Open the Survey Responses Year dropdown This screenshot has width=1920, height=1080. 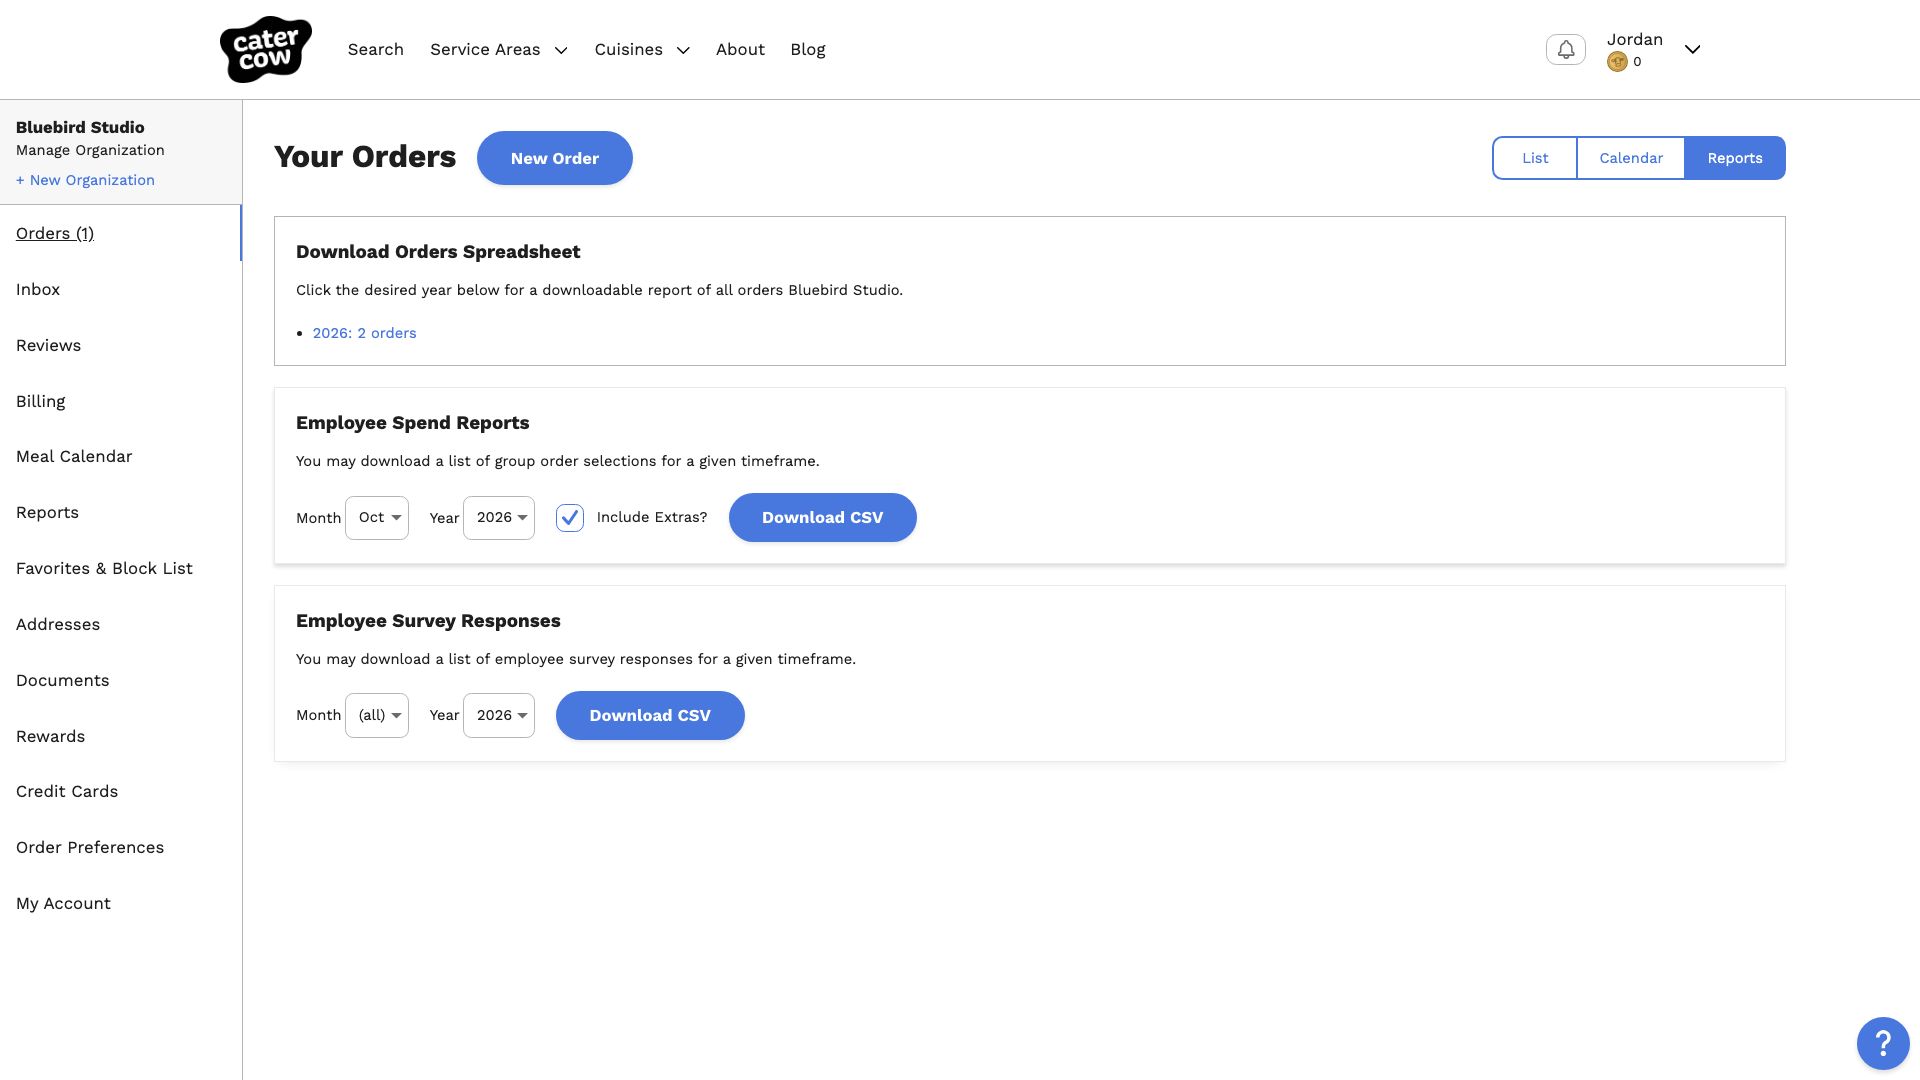pos(499,715)
